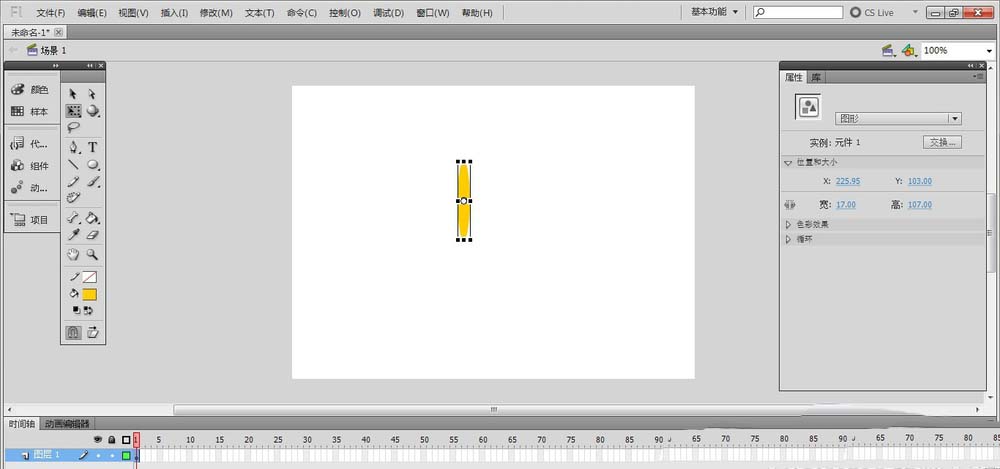Viewport: 1000px width, 469px height.
Task: Select the Text tool
Action: (x=92, y=147)
